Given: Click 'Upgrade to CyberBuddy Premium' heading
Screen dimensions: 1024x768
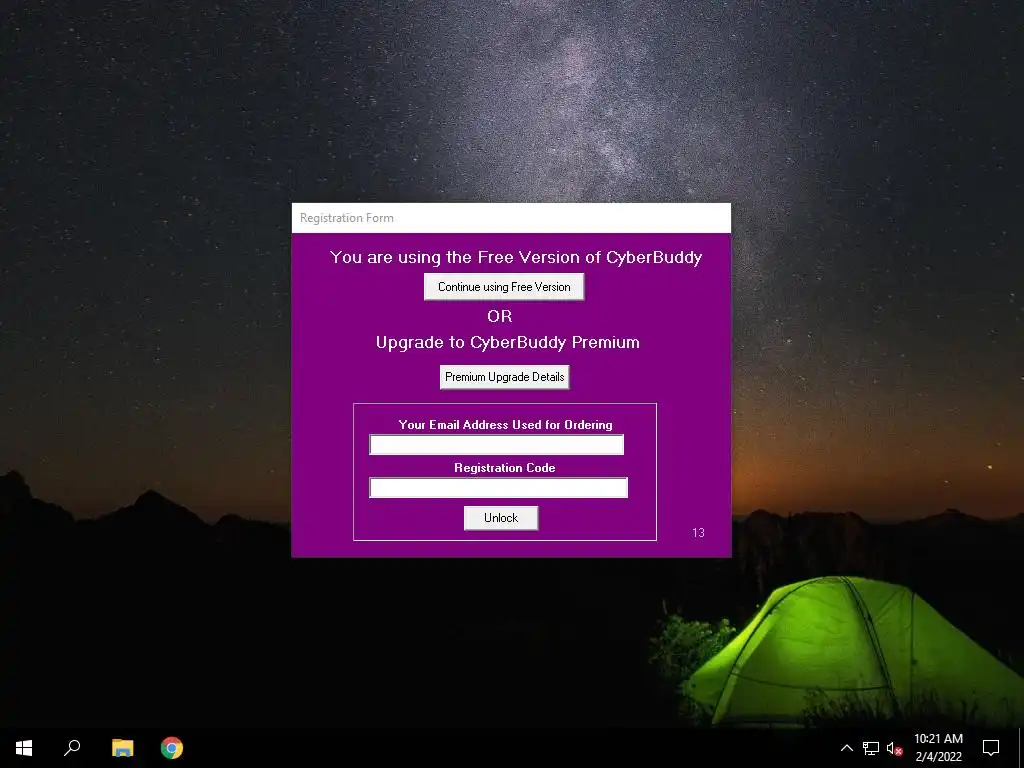Looking at the screenshot, I should tap(507, 342).
